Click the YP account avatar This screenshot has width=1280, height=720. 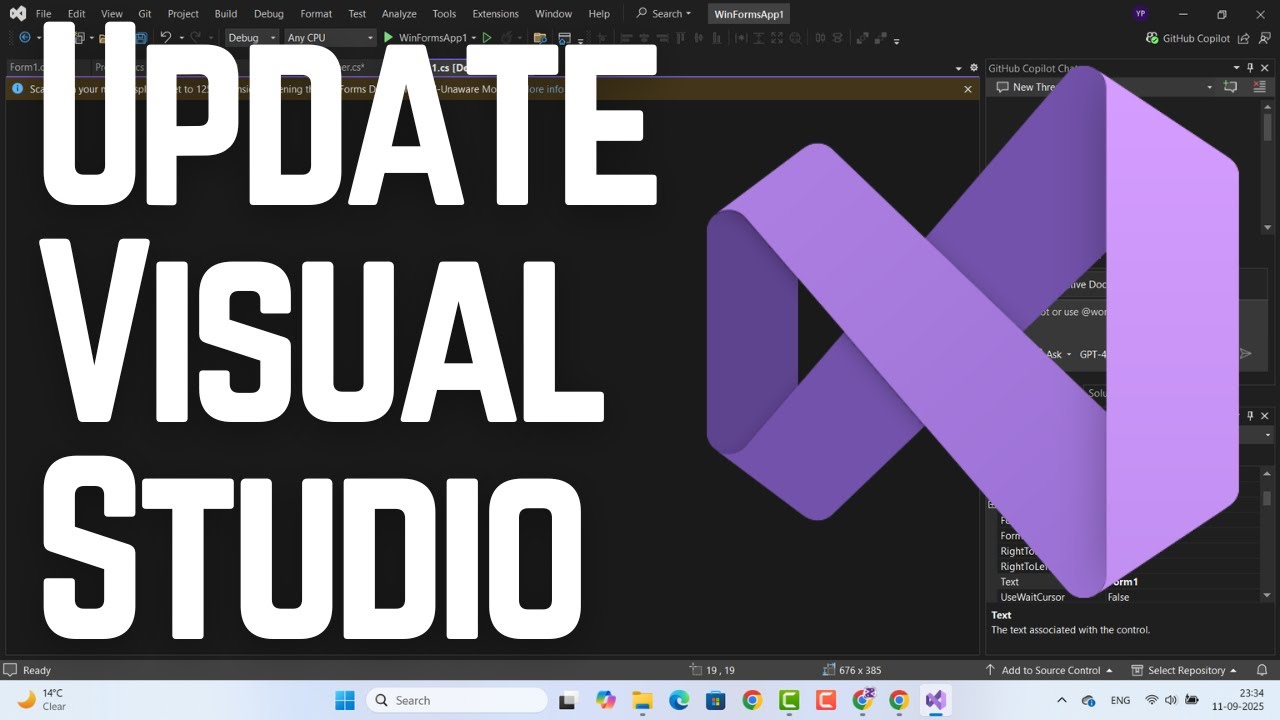click(x=1141, y=14)
